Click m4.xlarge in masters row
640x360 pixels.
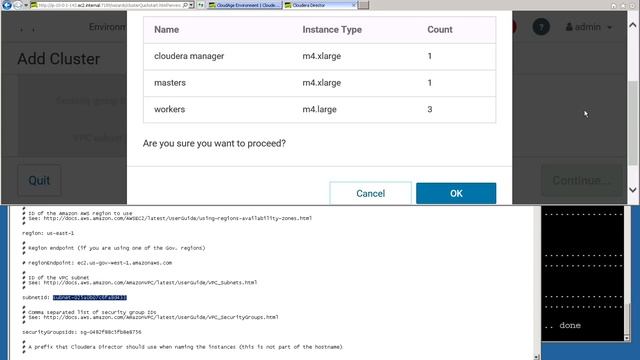point(322,82)
